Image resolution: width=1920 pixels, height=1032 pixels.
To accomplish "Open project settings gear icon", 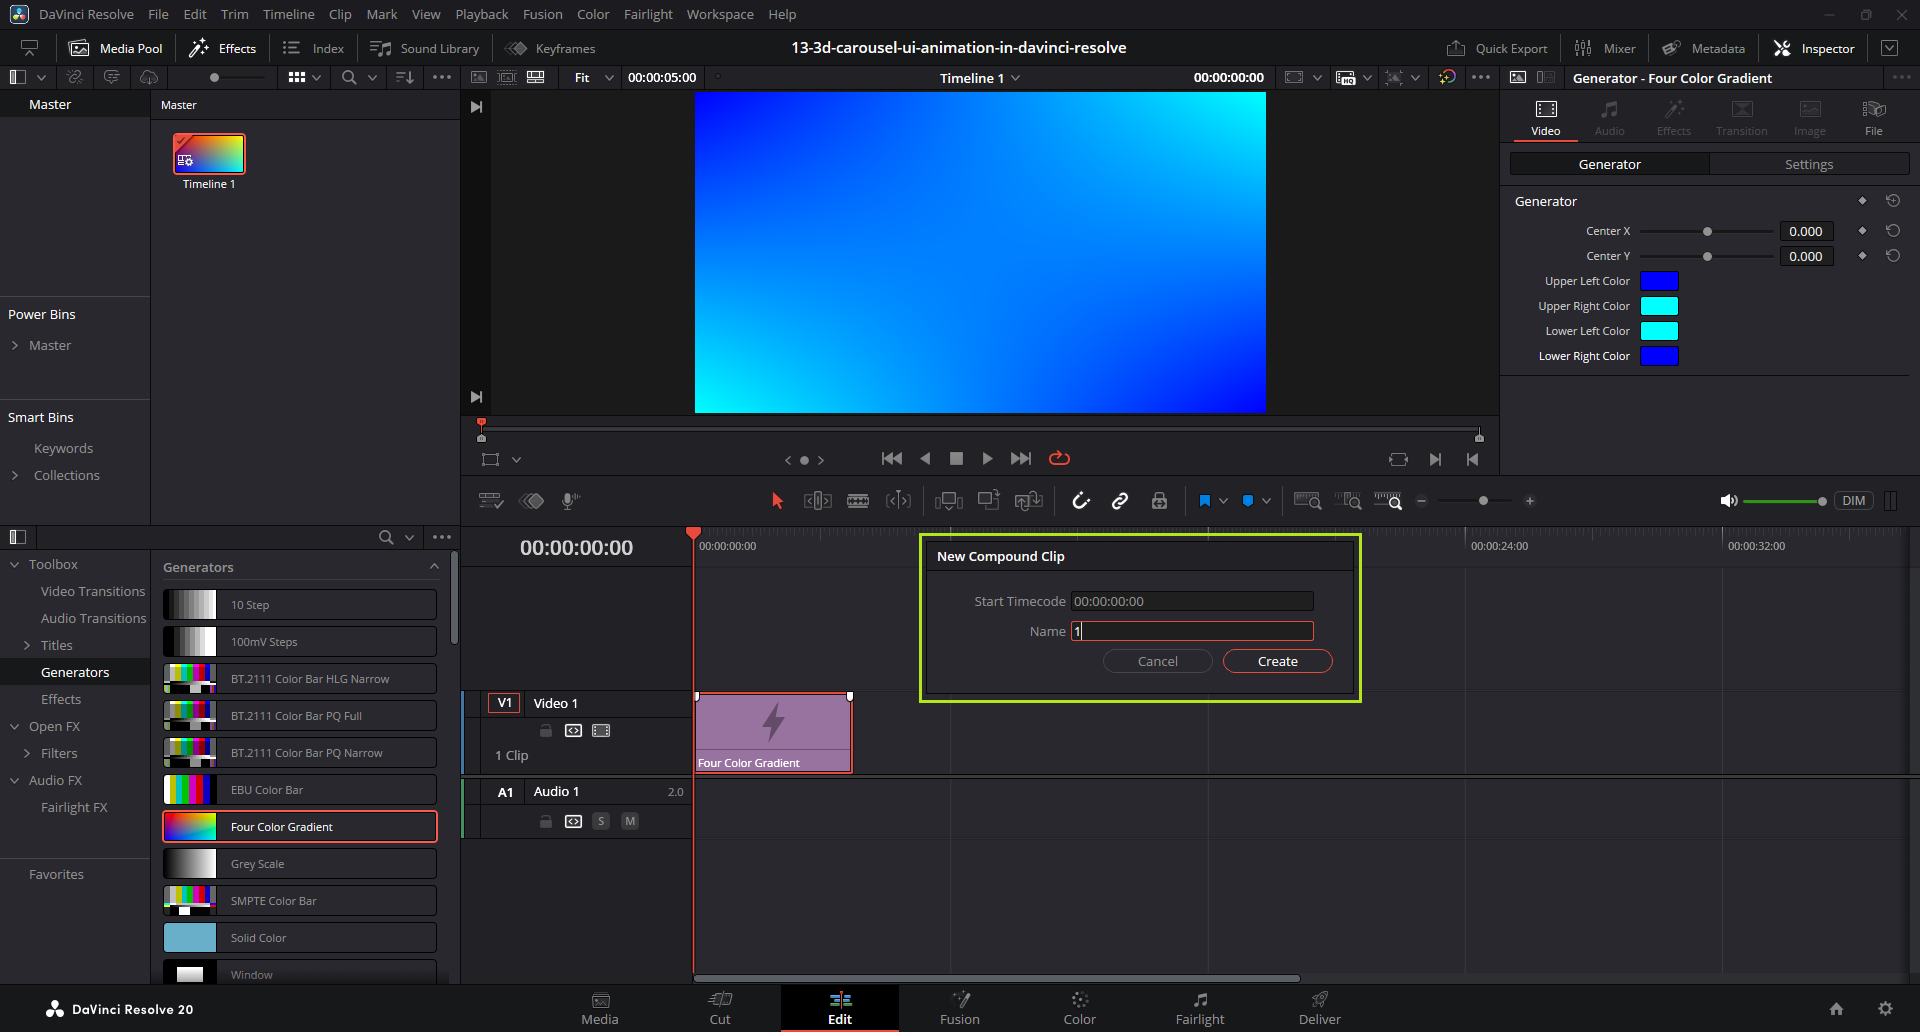I will coord(1885,1009).
